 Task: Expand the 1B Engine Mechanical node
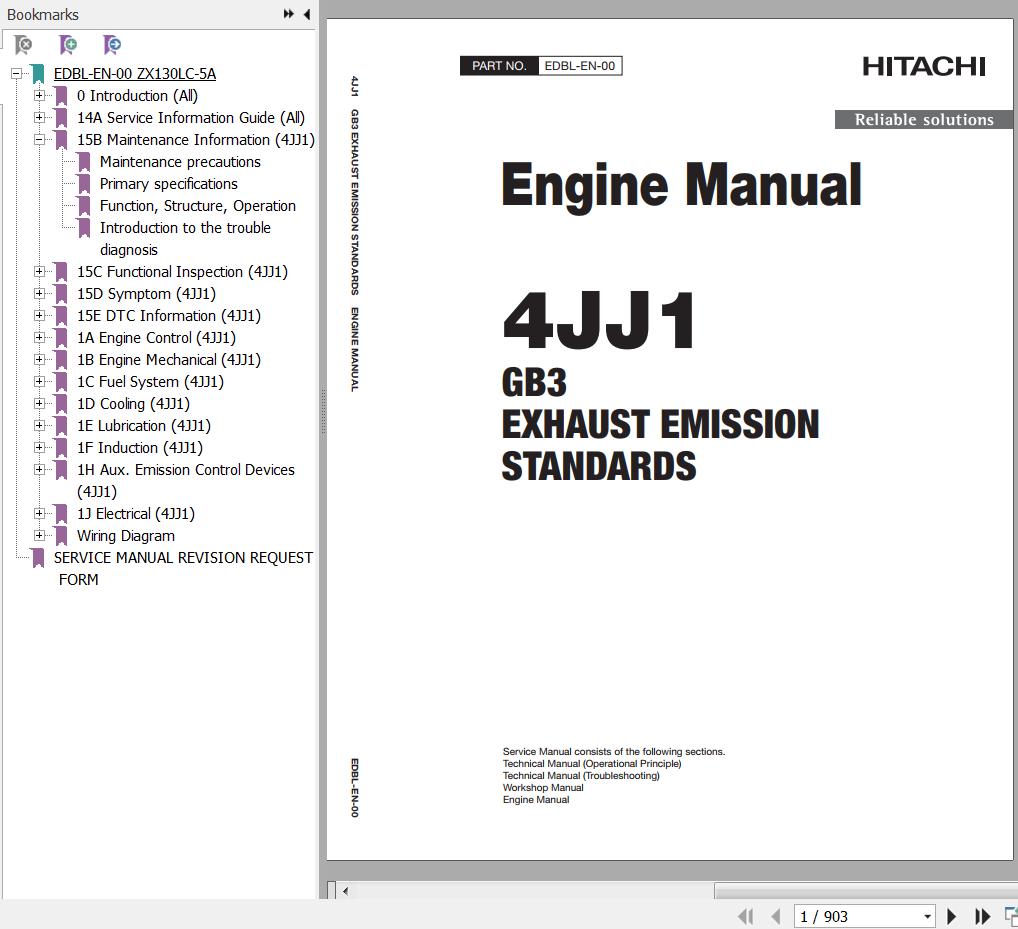40,360
